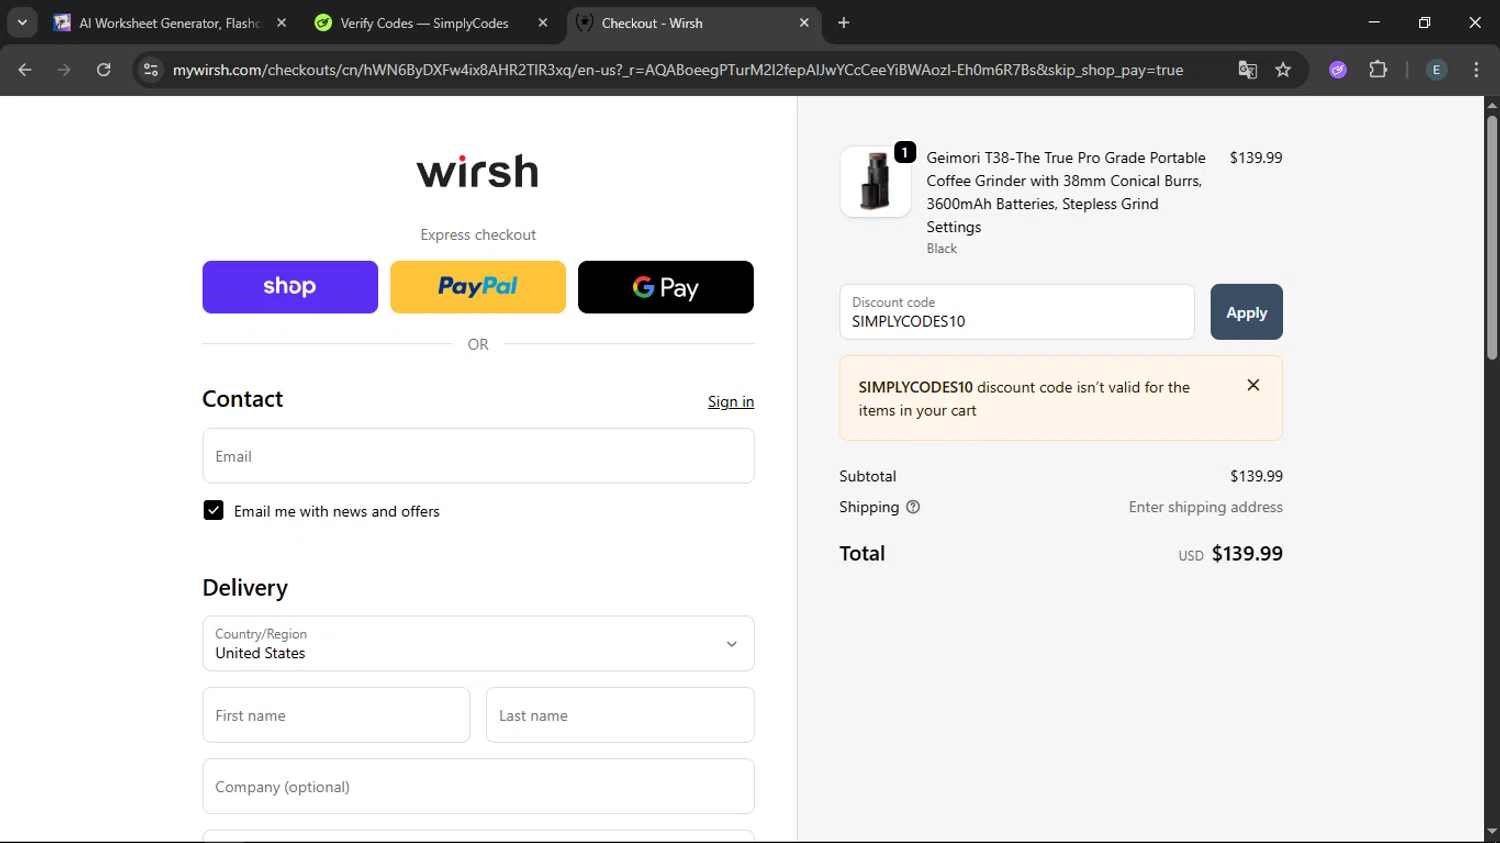Click the scrollbar down arrow
Image resolution: width=1500 pixels, height=843 pixels.
(1492, 832)
